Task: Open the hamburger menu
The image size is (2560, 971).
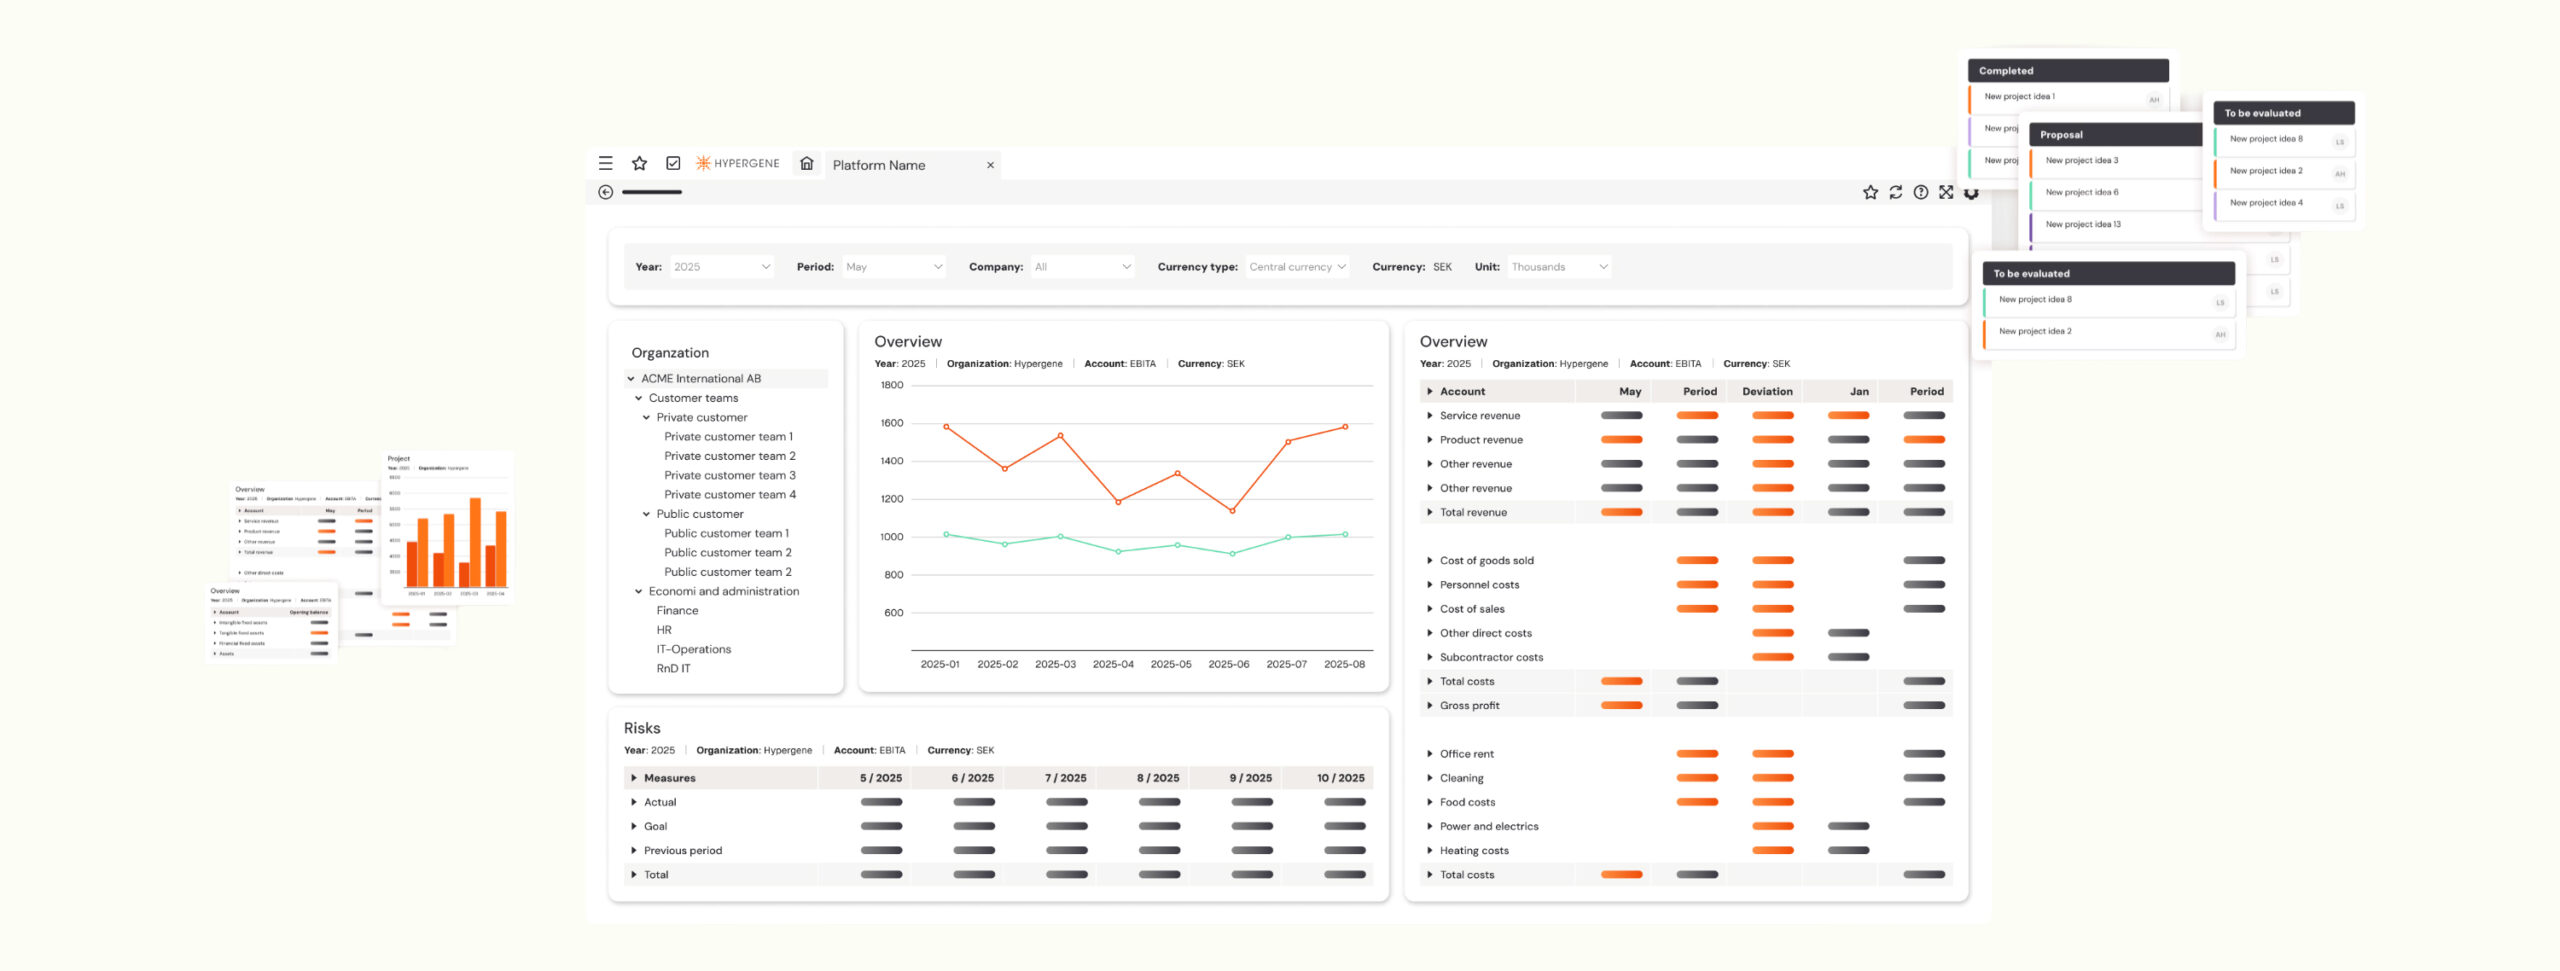Action: point(605,163)
